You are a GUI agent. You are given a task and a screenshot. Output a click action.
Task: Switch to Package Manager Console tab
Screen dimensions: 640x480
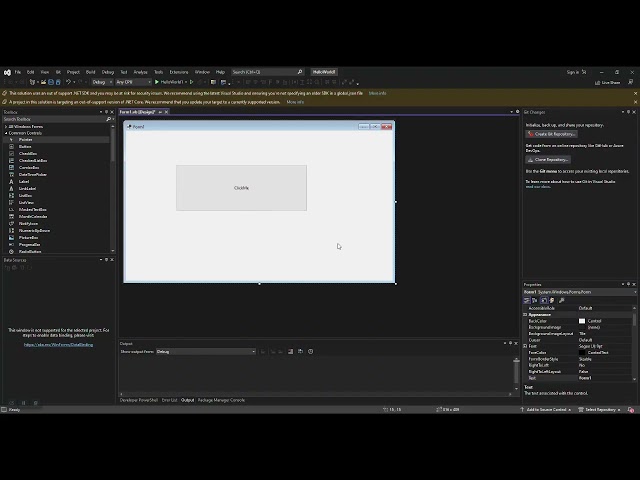pos(221,400)
